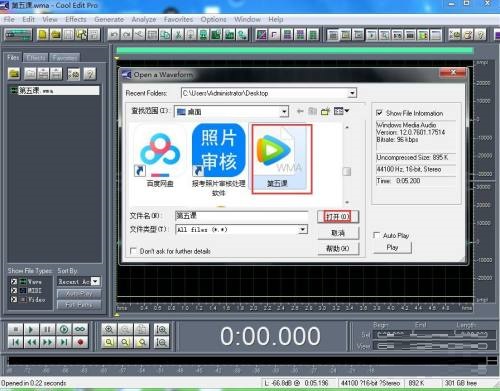Image resolution: width=500 pixels, height=391 pixels.
Task: Open the Options menu
Action: (x=213, y=19)
